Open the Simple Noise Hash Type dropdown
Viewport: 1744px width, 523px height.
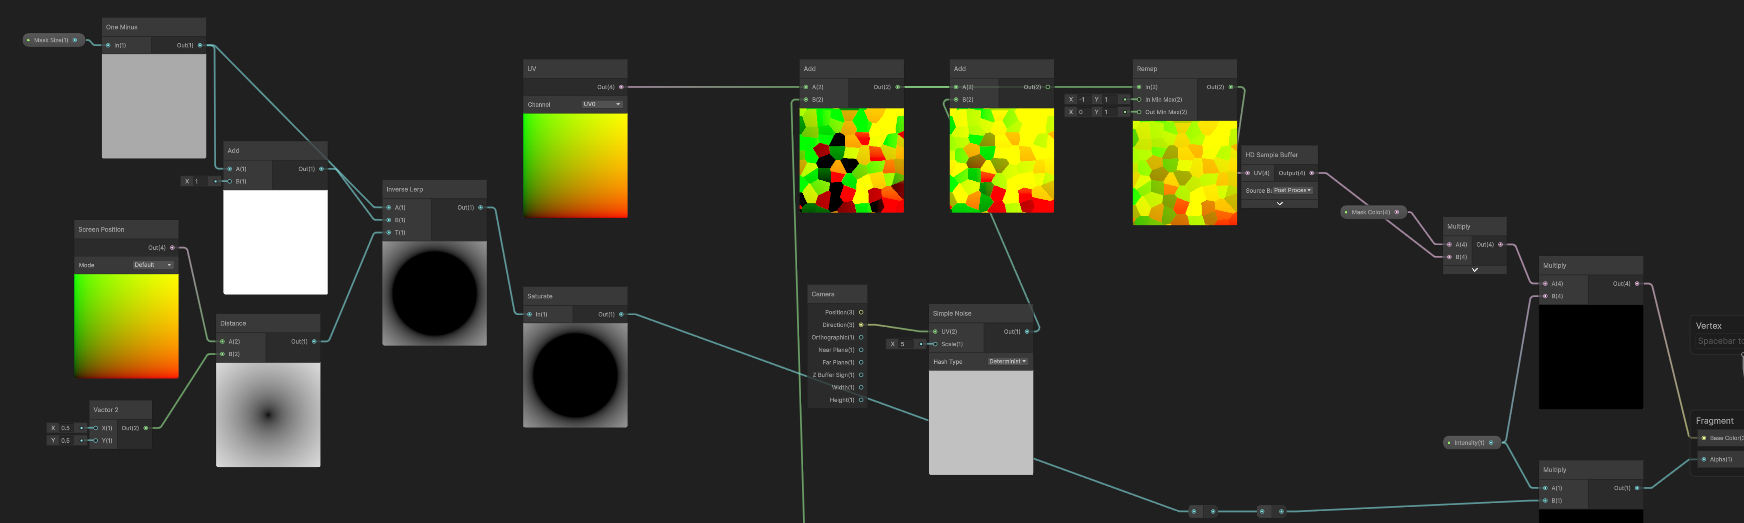pos(1008,361)
